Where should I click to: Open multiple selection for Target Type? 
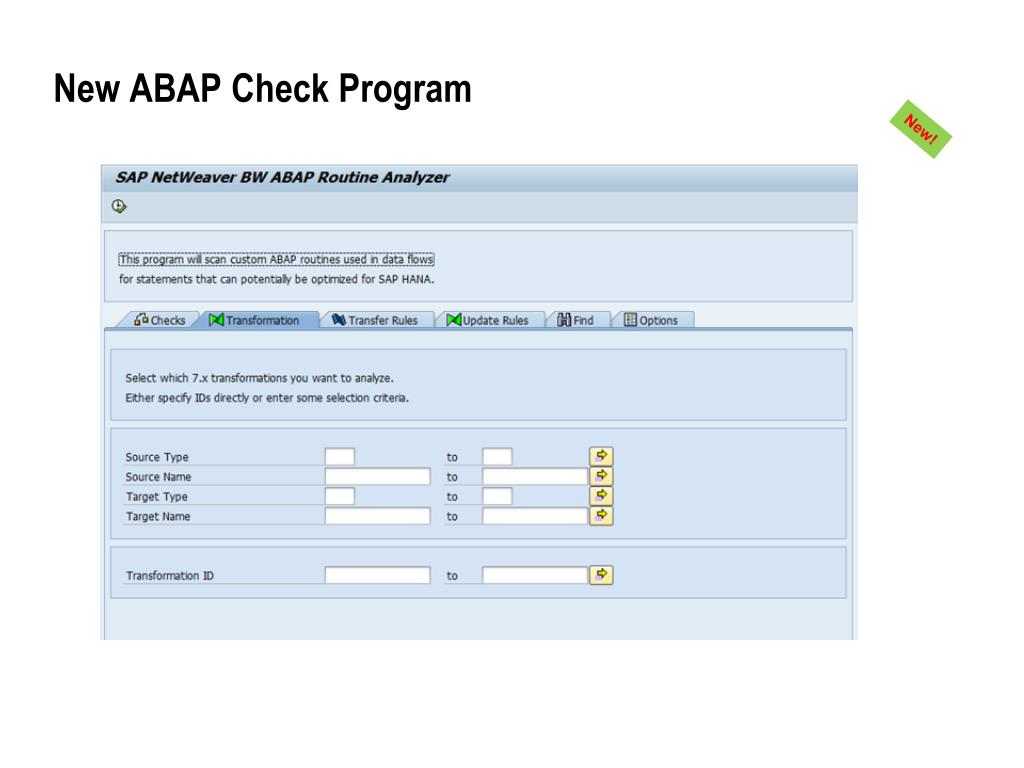coord(601,496)
